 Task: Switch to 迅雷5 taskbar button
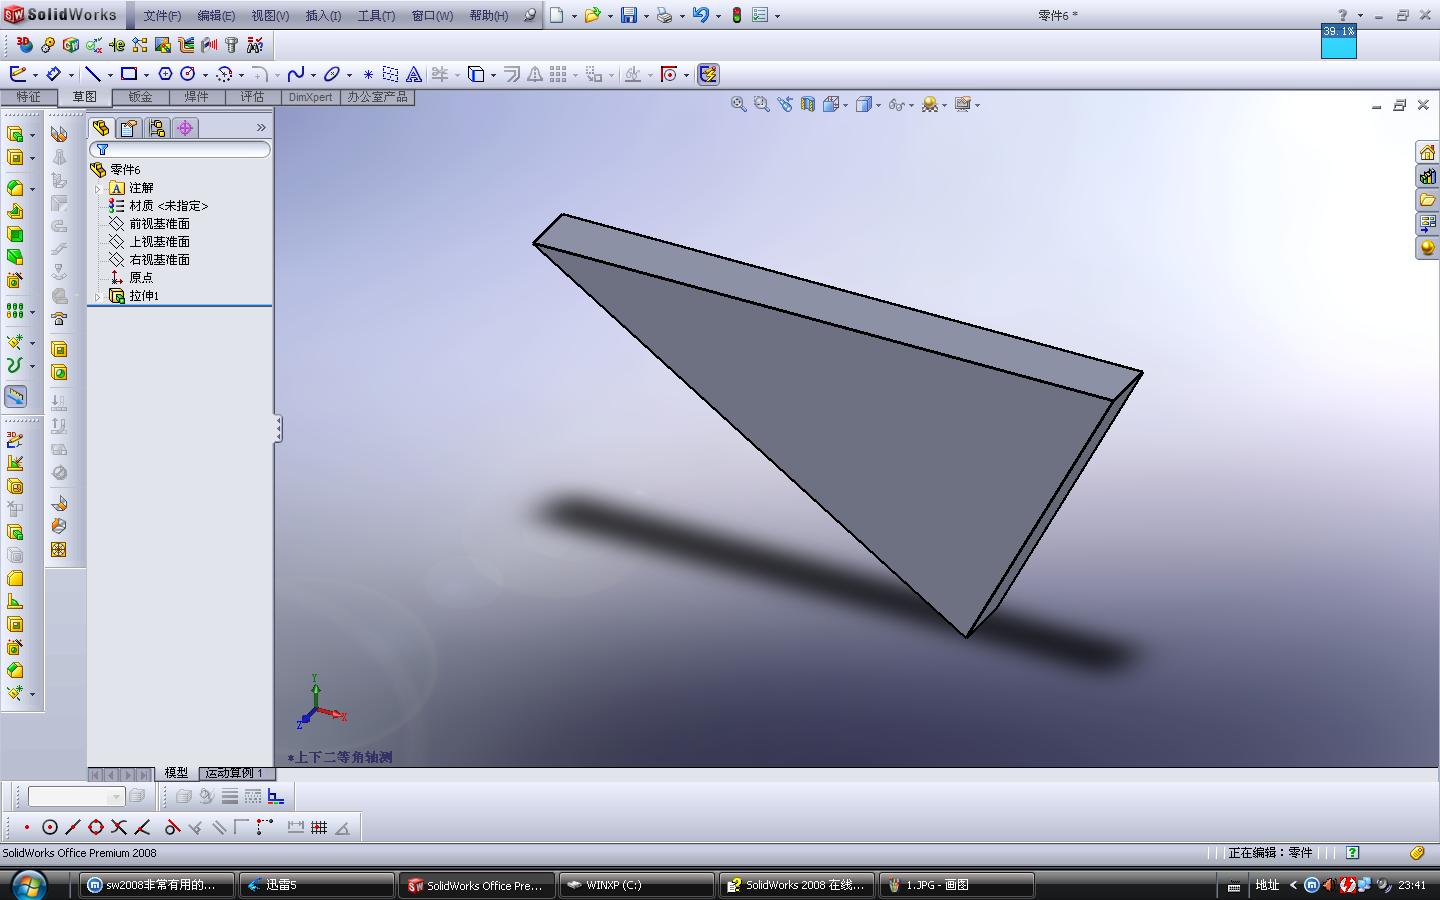coord(318,885)
